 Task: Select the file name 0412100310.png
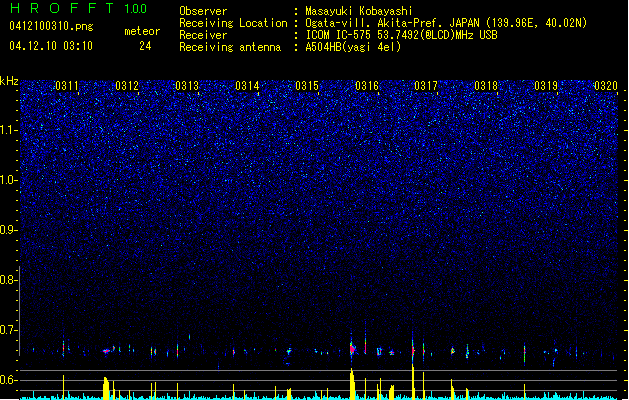tap(51, 26)
